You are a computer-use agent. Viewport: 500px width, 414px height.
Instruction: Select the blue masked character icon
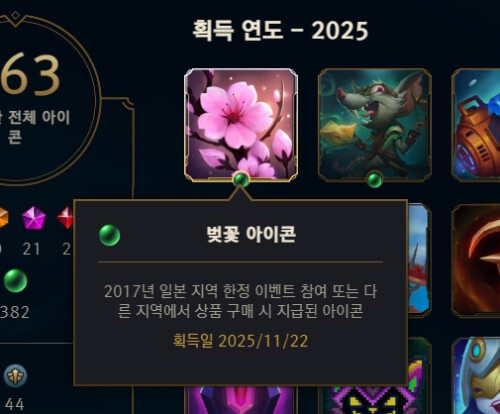tap(476, 376)
